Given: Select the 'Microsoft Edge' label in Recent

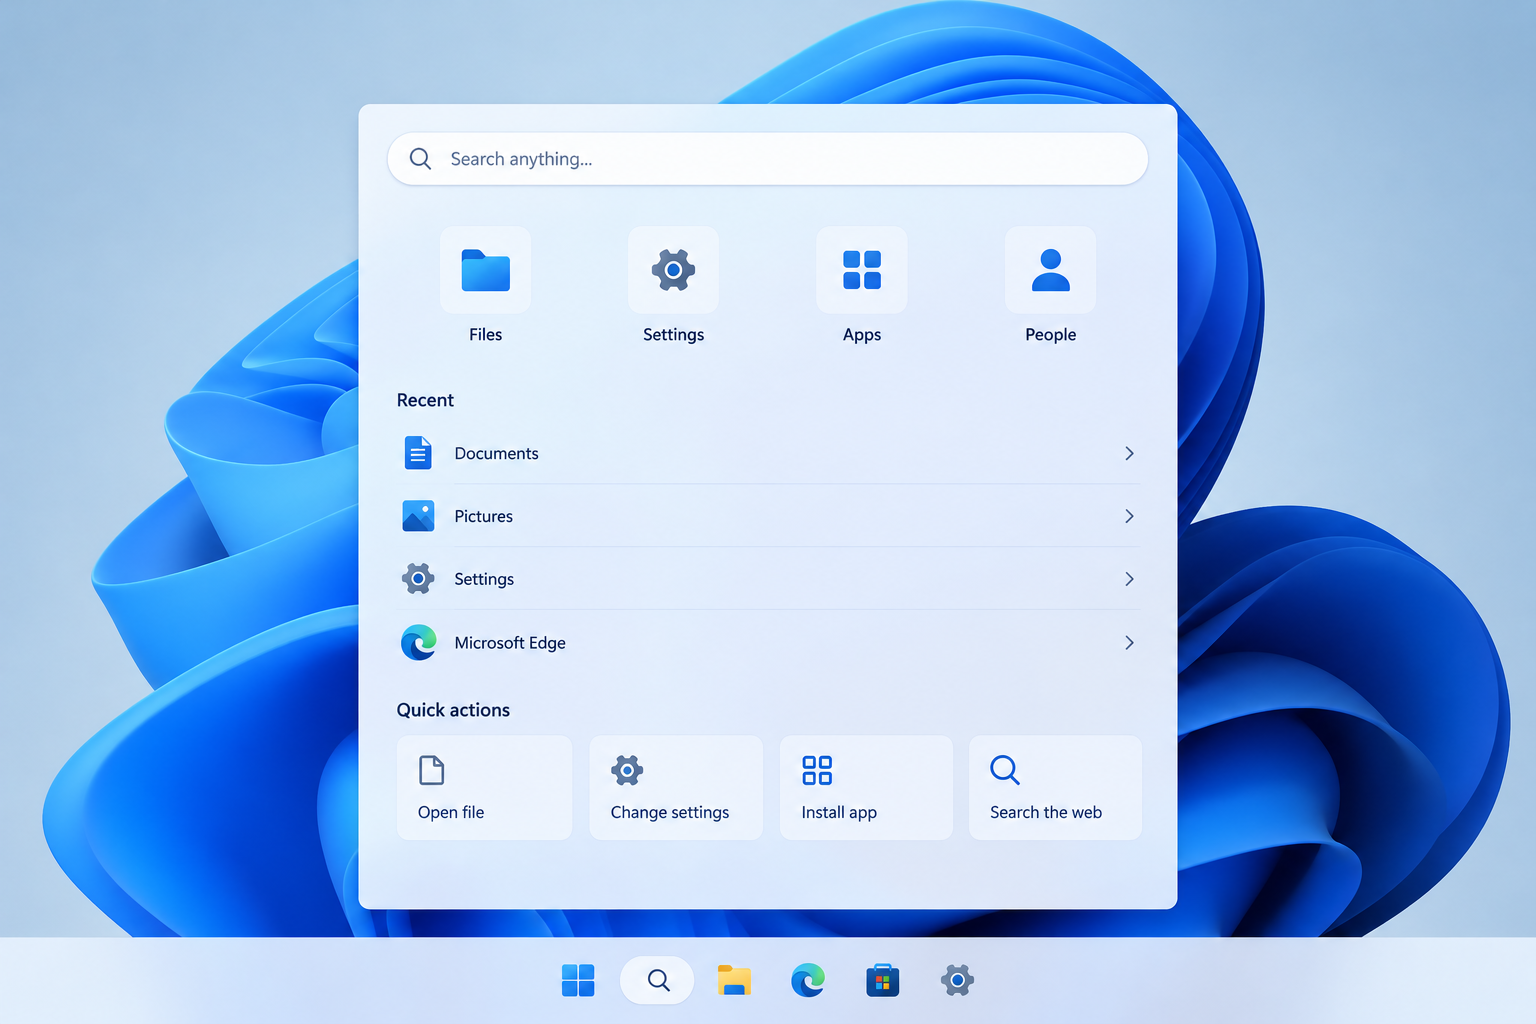Looking at the screenshot, I should (510, 643).
